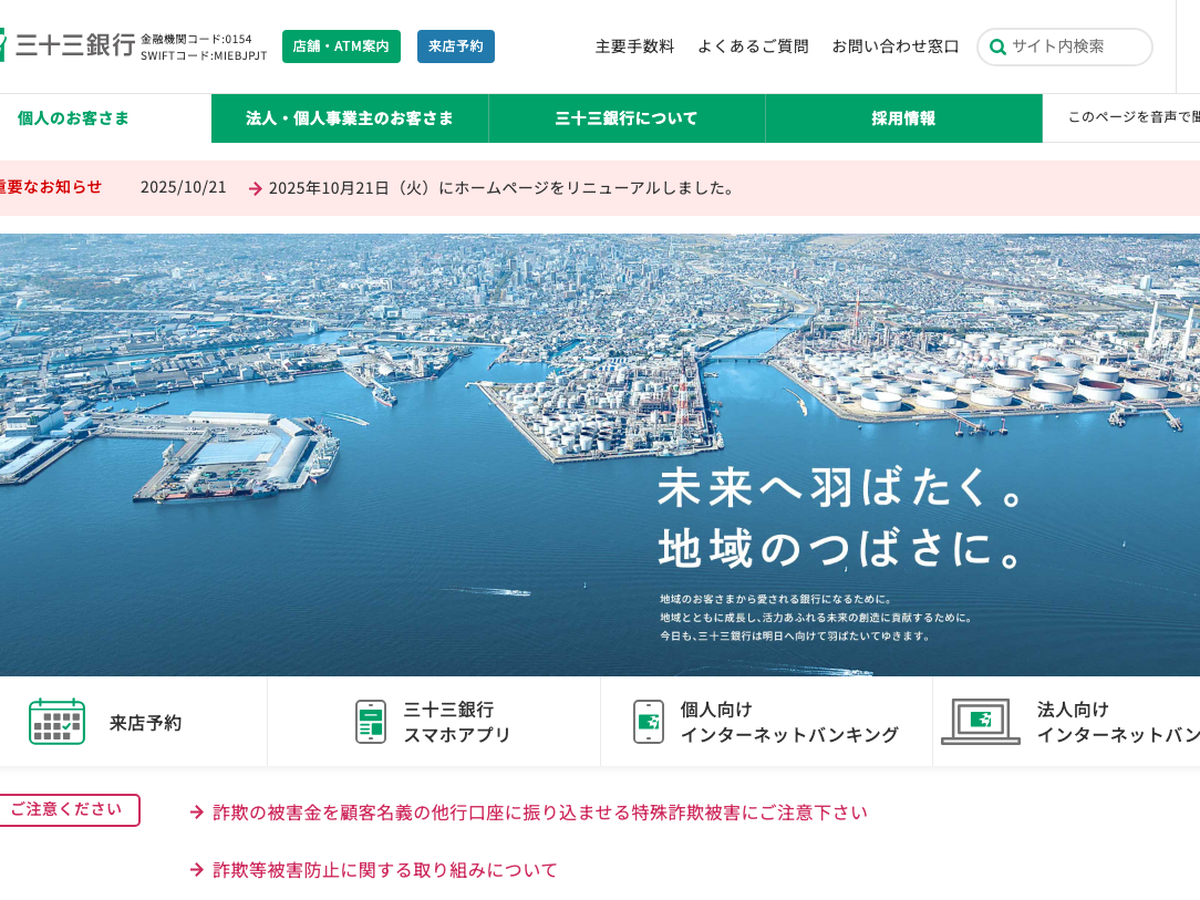Click the smartphone app icon
The height and width of the screenshot is (900, 1200).
point(370,721)
